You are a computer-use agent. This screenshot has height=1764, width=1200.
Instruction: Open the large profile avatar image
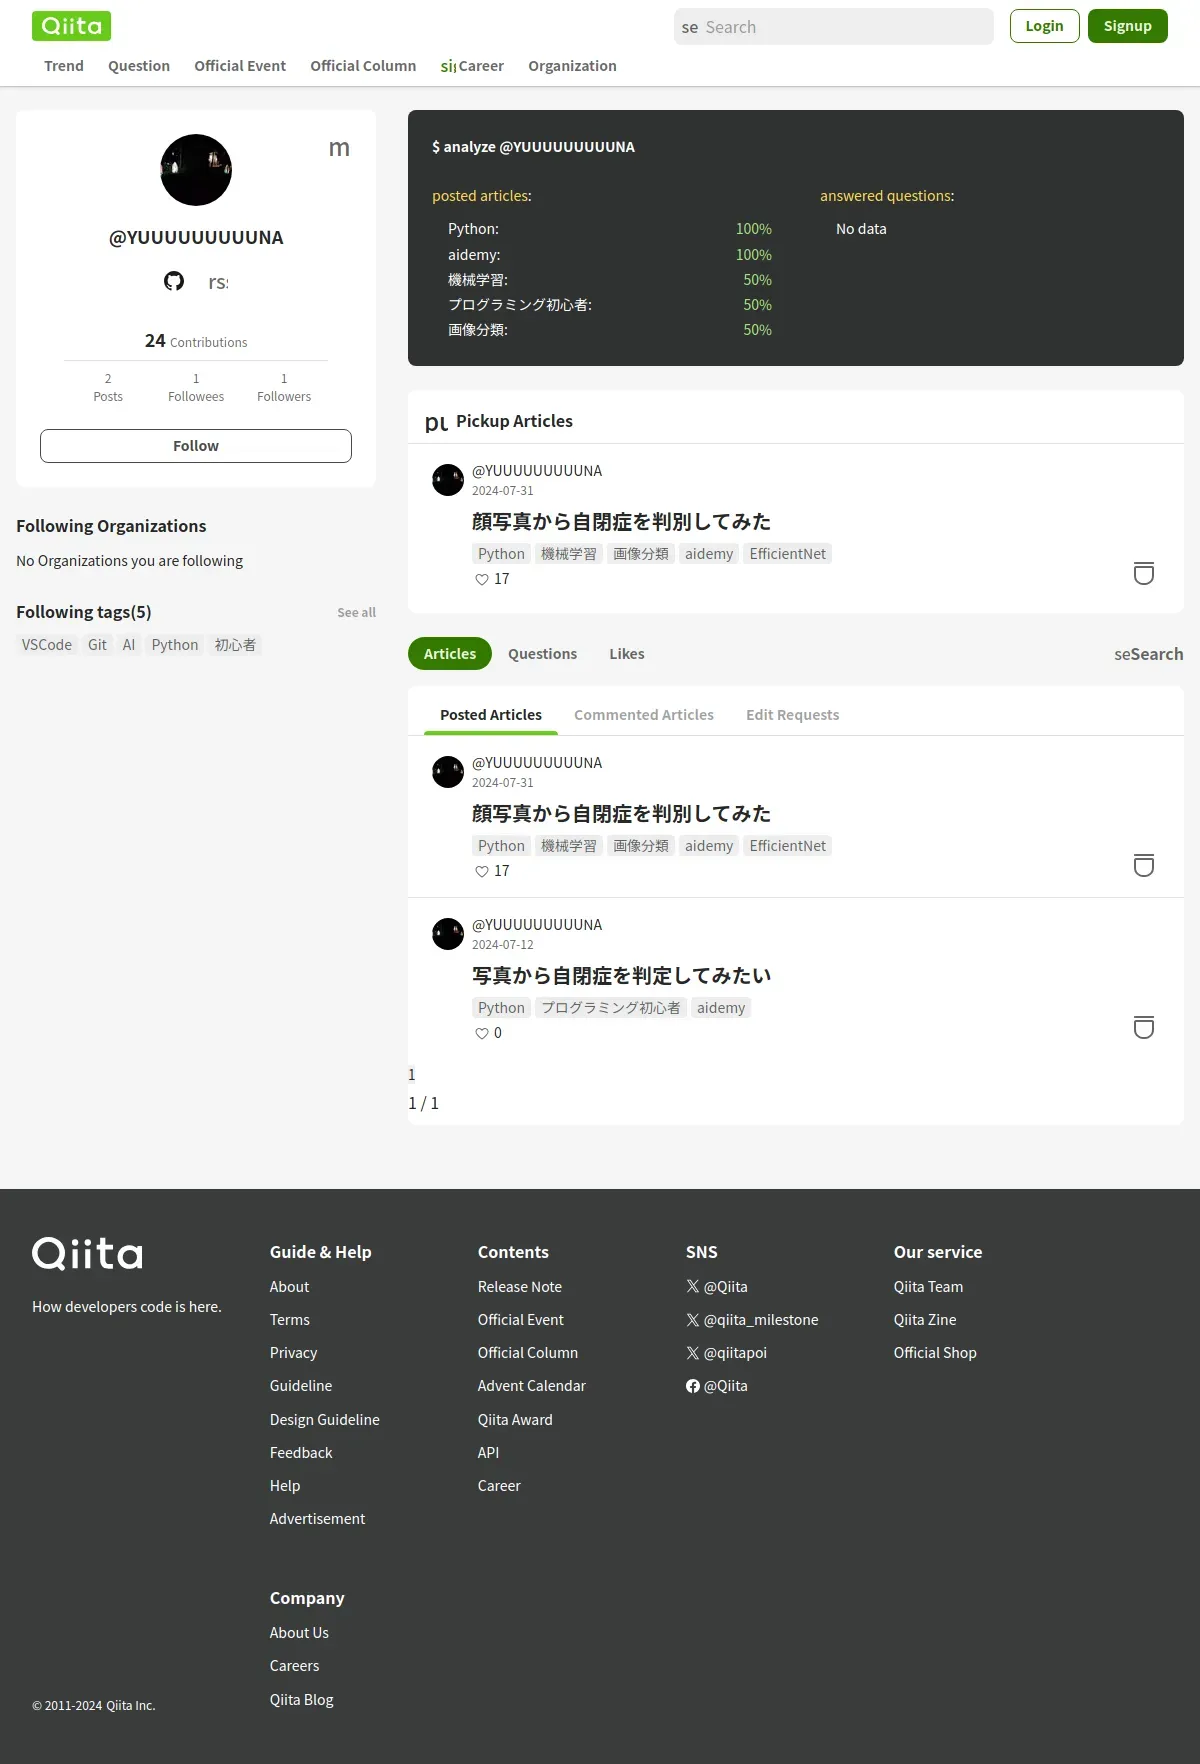[x=196, y=170]
